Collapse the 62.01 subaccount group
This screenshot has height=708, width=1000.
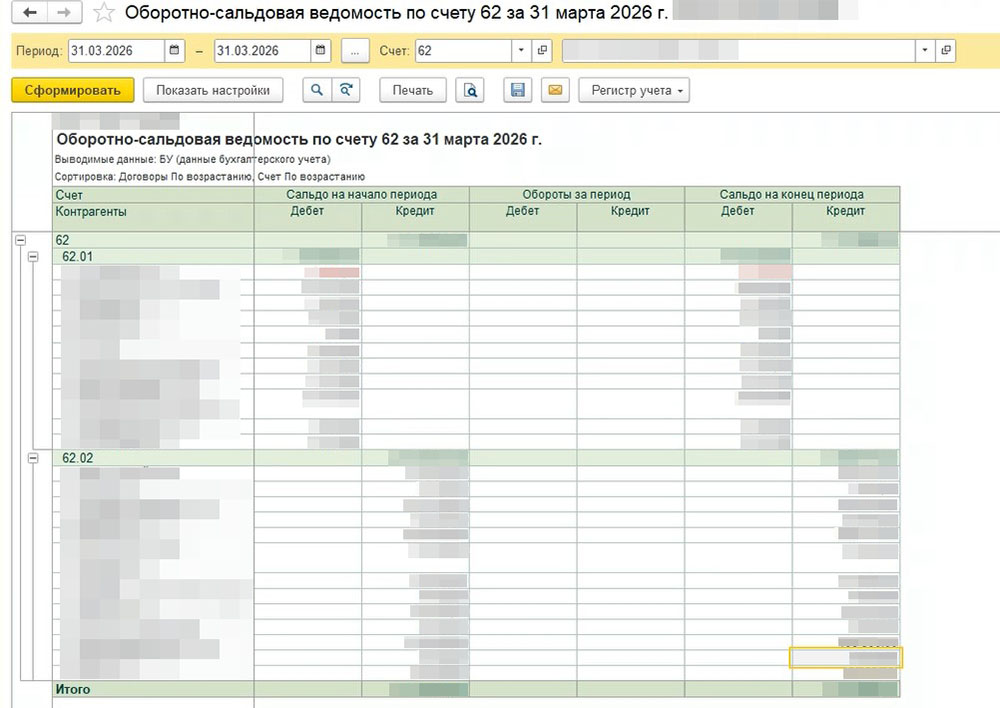[x=33, y=256]
